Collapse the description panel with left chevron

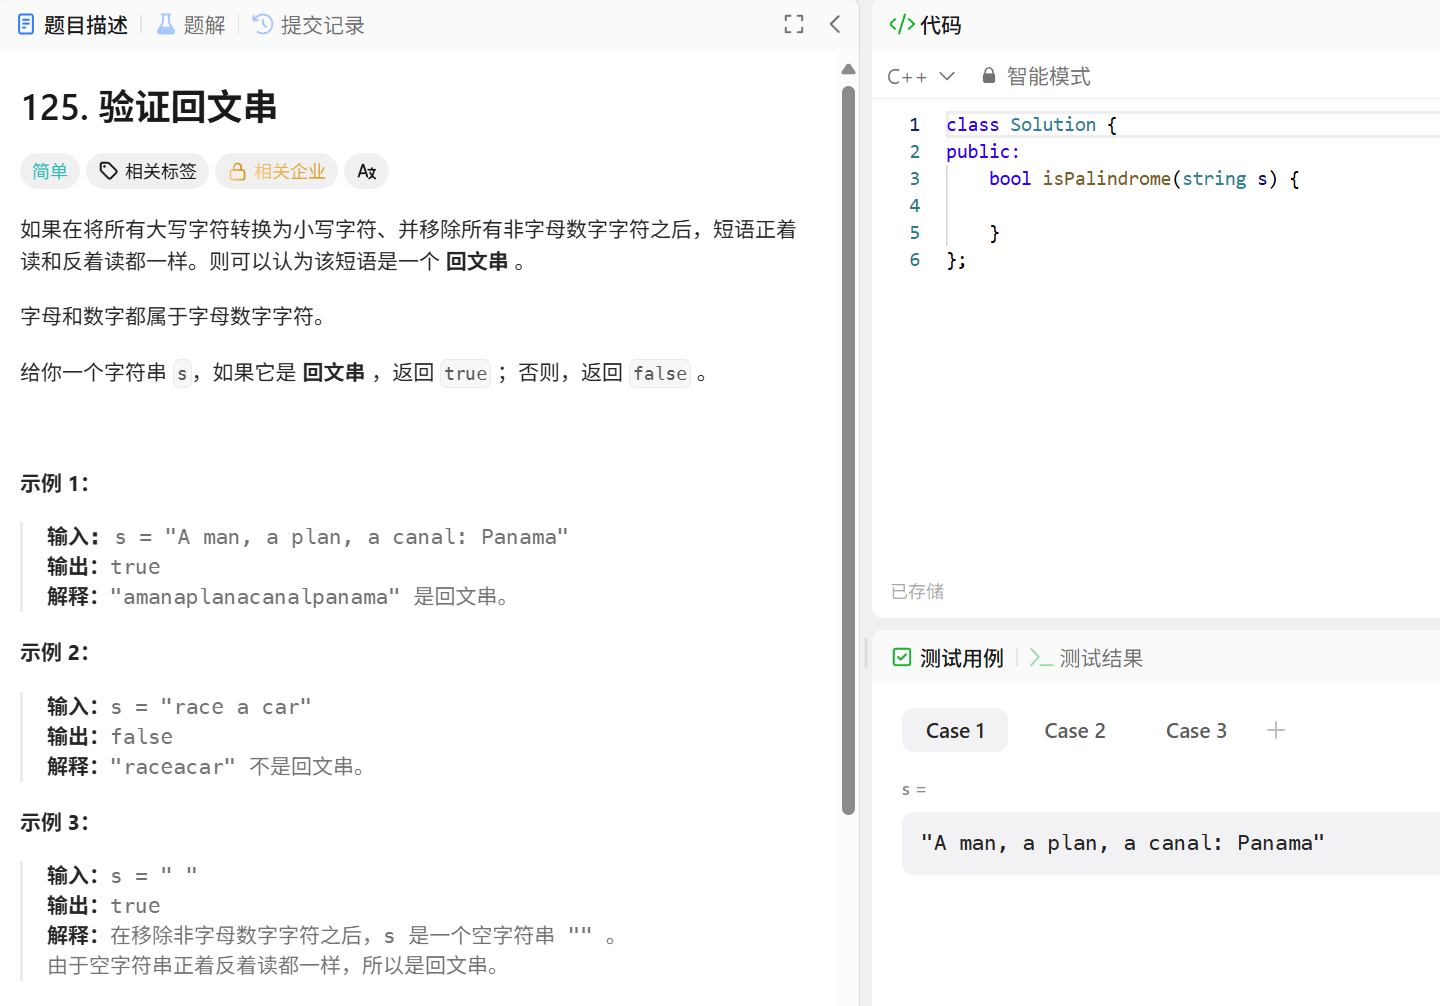tap(835, 25)
